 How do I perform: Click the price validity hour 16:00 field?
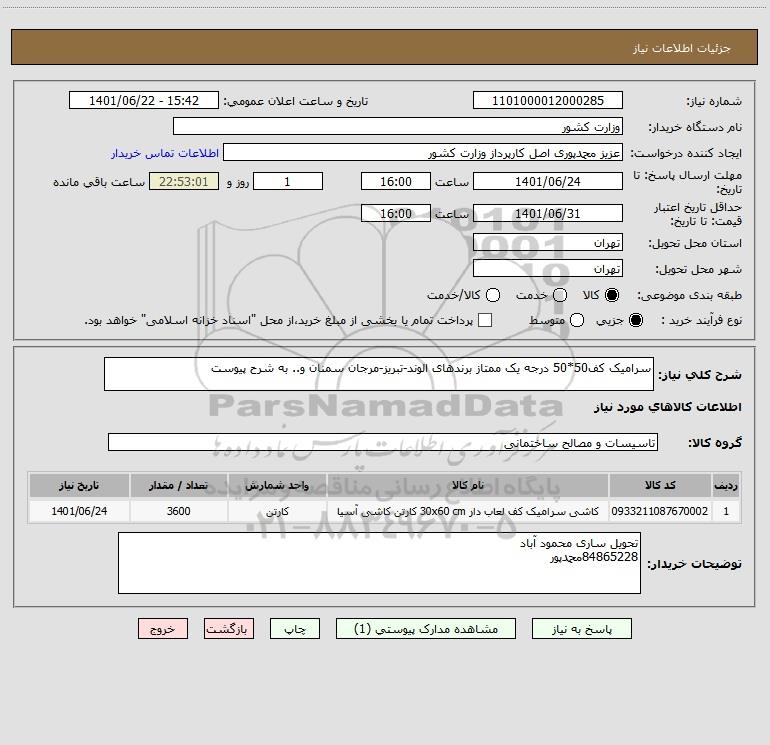(396, 213)
